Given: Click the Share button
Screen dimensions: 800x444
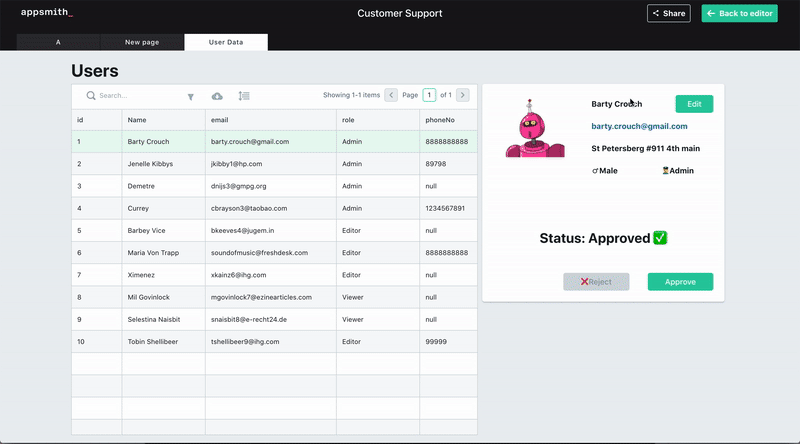Looking at the screenshot, I should 668,13.
